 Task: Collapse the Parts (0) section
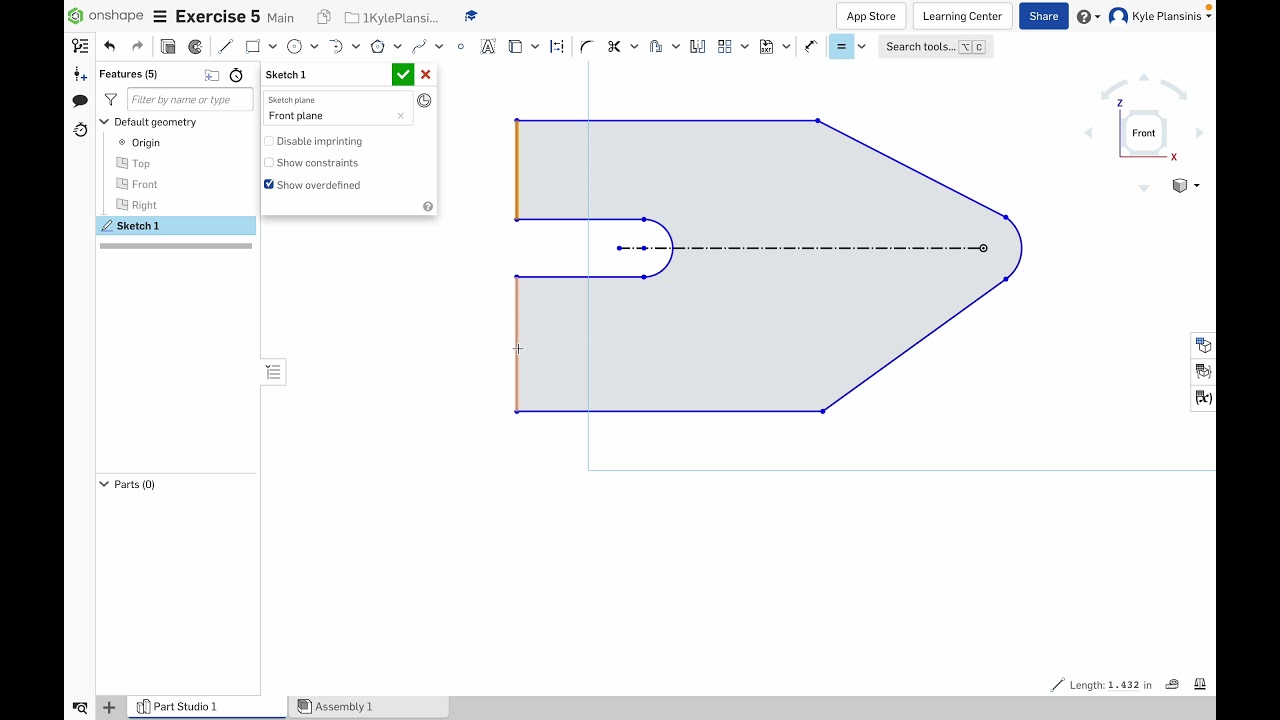104,485
